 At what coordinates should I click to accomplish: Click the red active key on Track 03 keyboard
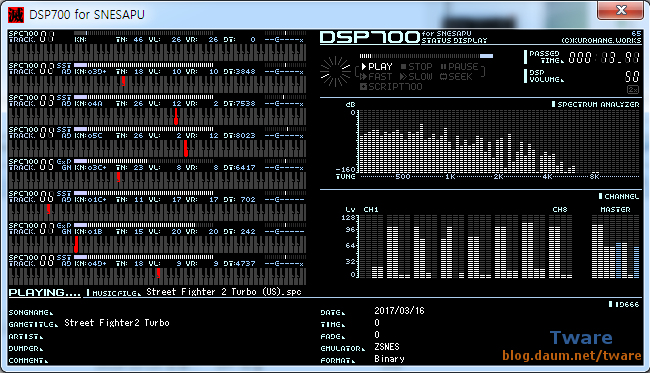(176, 116)
